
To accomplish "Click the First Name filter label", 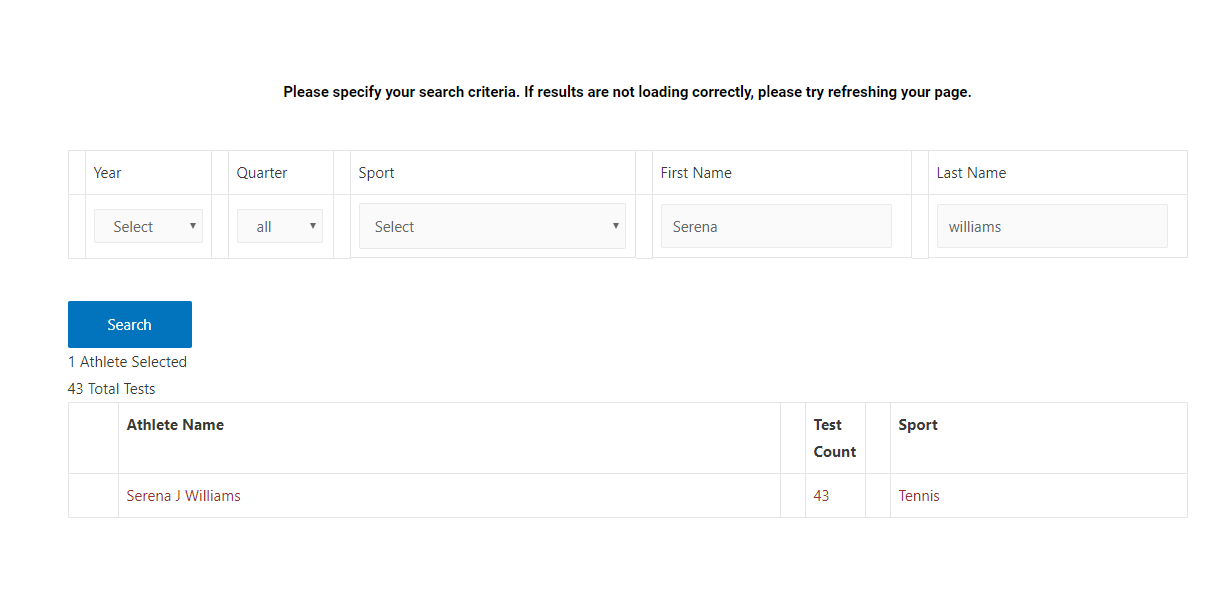I will coord(696,173).
